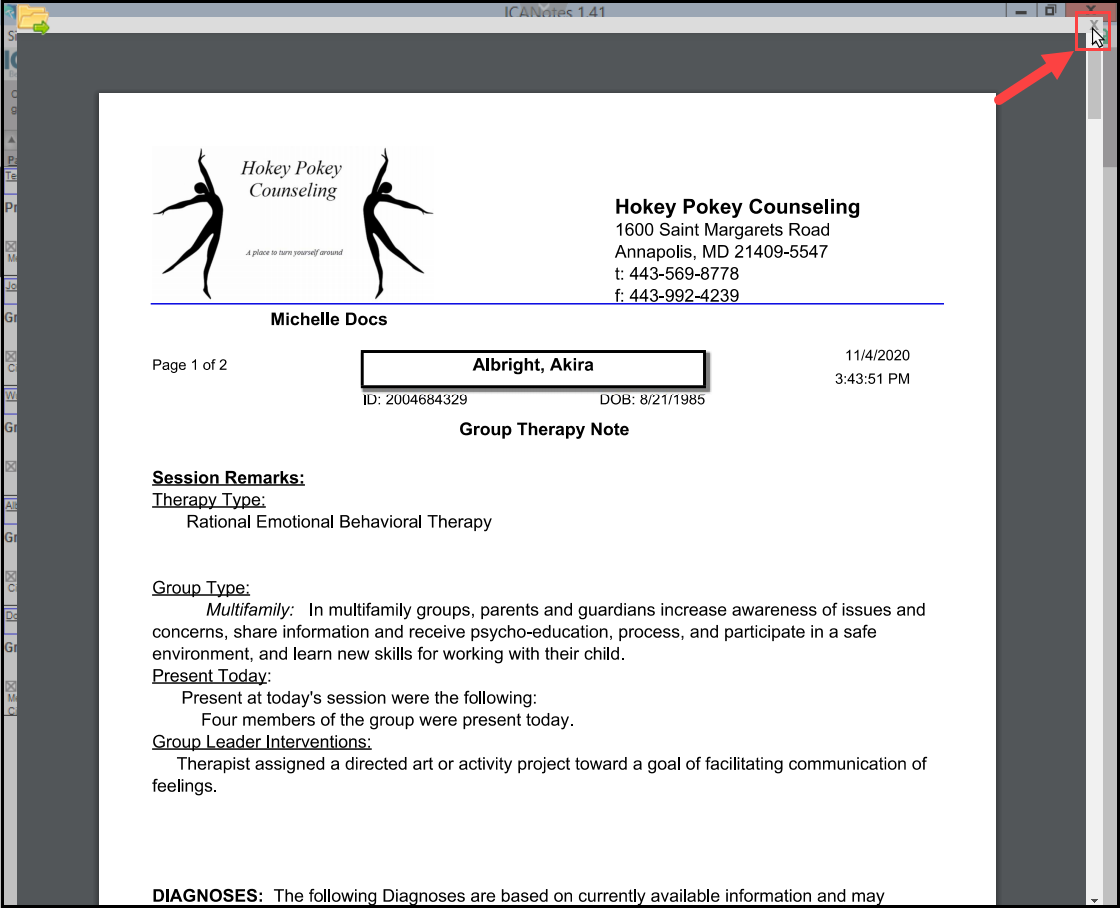The width and height of the screenshot is (1120, 908).
Task: Click the Hokey Pokey Counseling dancer logo
Action: click(x=292, y=222)
